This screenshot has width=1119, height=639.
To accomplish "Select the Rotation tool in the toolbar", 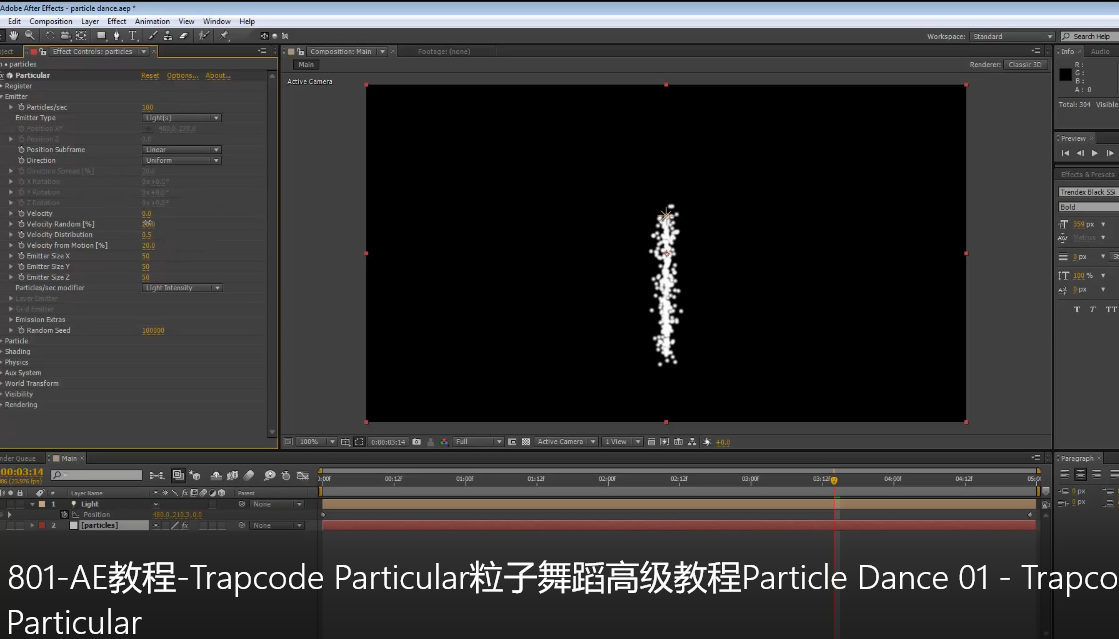I will tap(49, 36).
